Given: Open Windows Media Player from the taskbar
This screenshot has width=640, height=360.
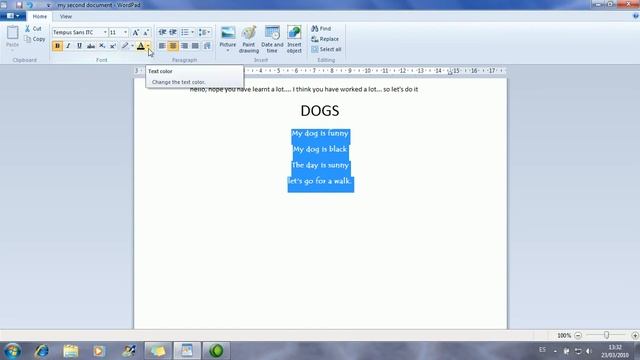Looking at the screenshot, I should (x=99, y=351).
